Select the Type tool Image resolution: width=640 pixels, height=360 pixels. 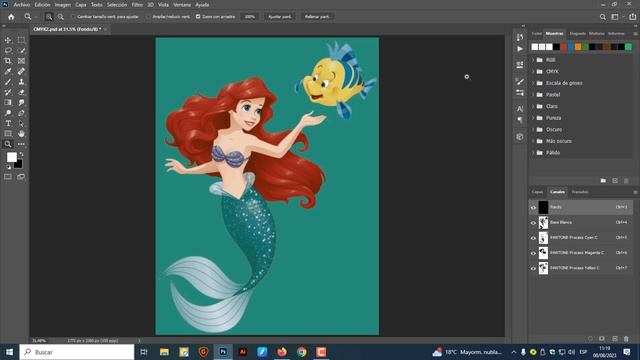click(x=8, y=123)
